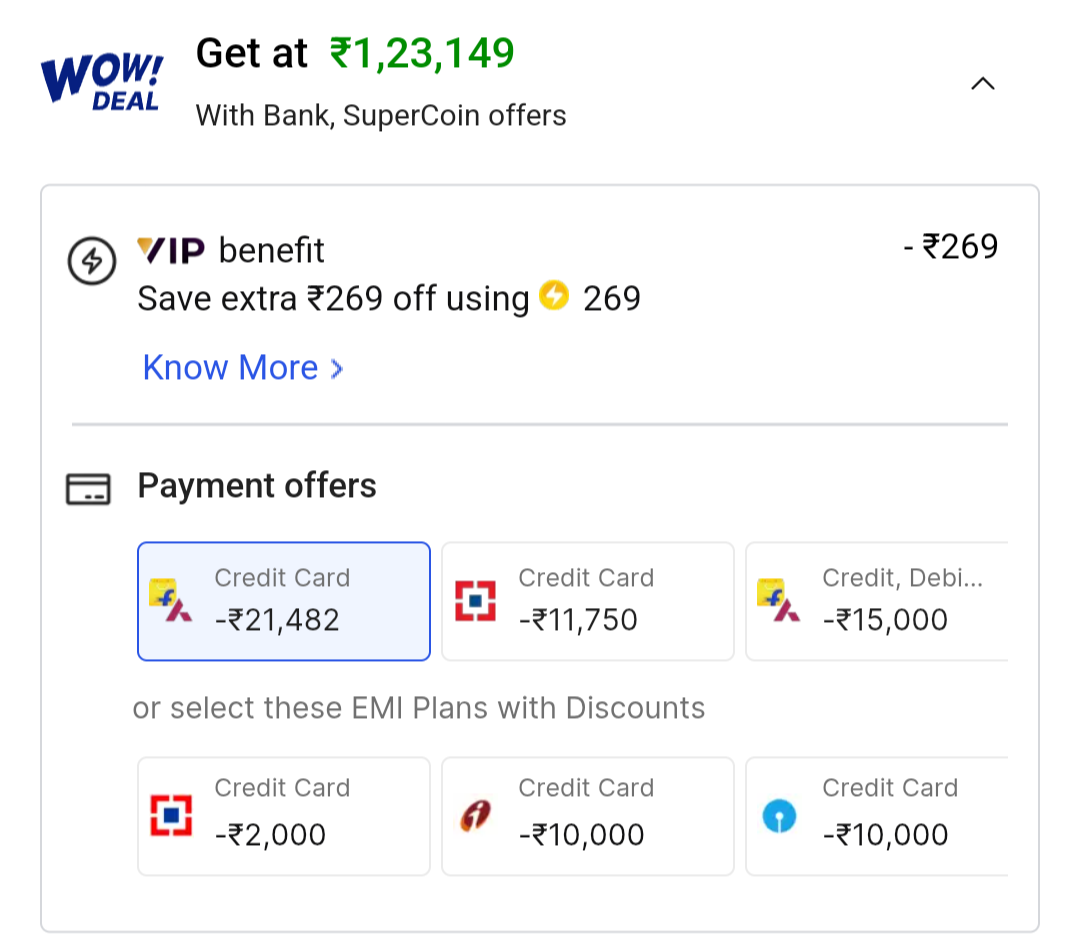Click the SBI bank logo icon
1080x940 pixels.
[x=779, y=816]
